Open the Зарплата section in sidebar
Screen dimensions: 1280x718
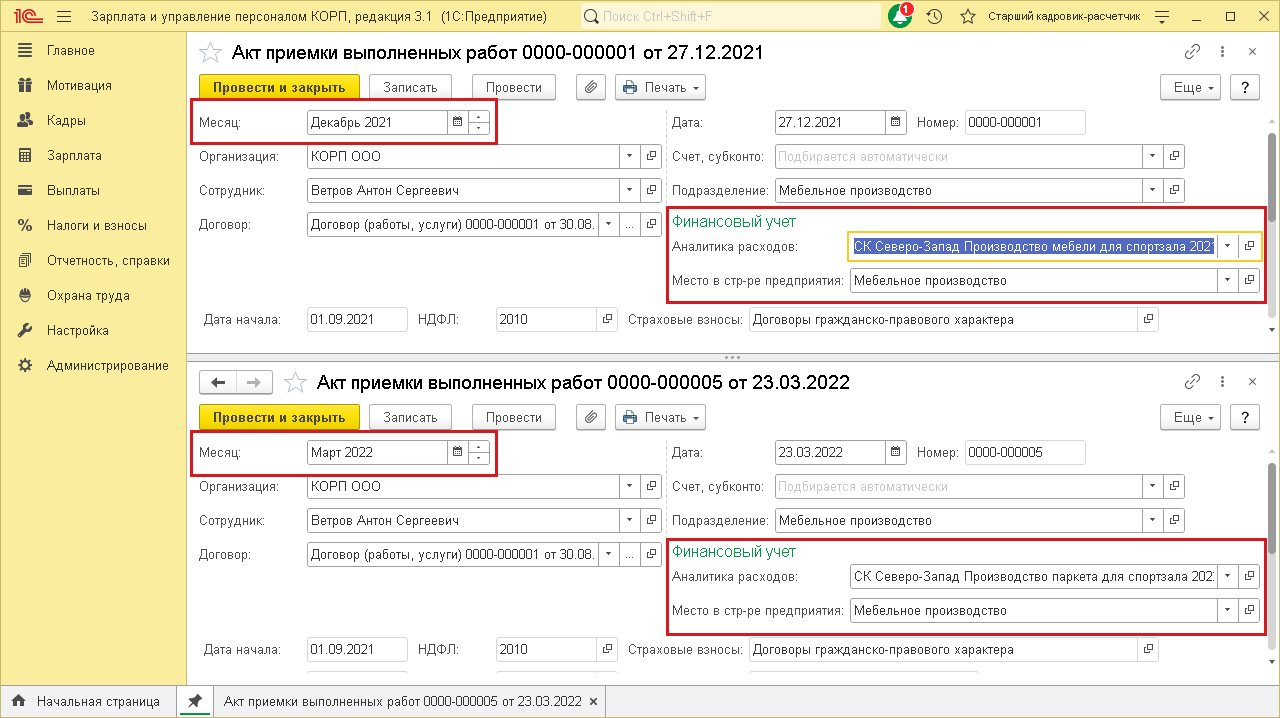click(x=74, y=155)
